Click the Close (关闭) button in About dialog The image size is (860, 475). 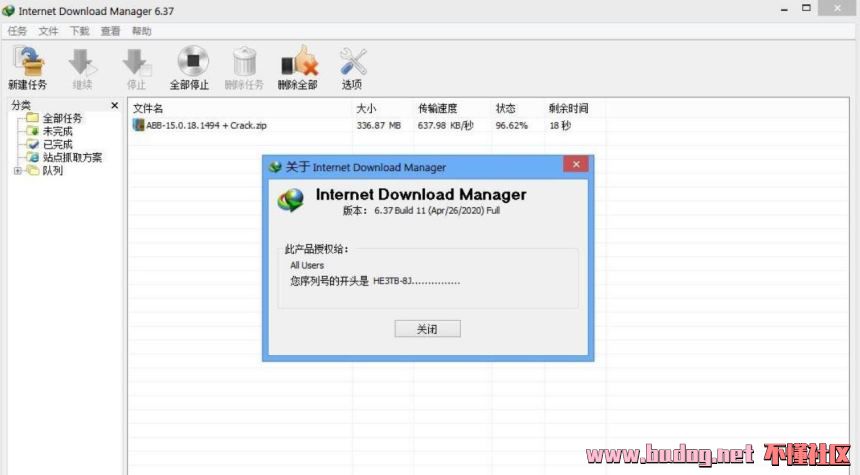coord(427,329)
